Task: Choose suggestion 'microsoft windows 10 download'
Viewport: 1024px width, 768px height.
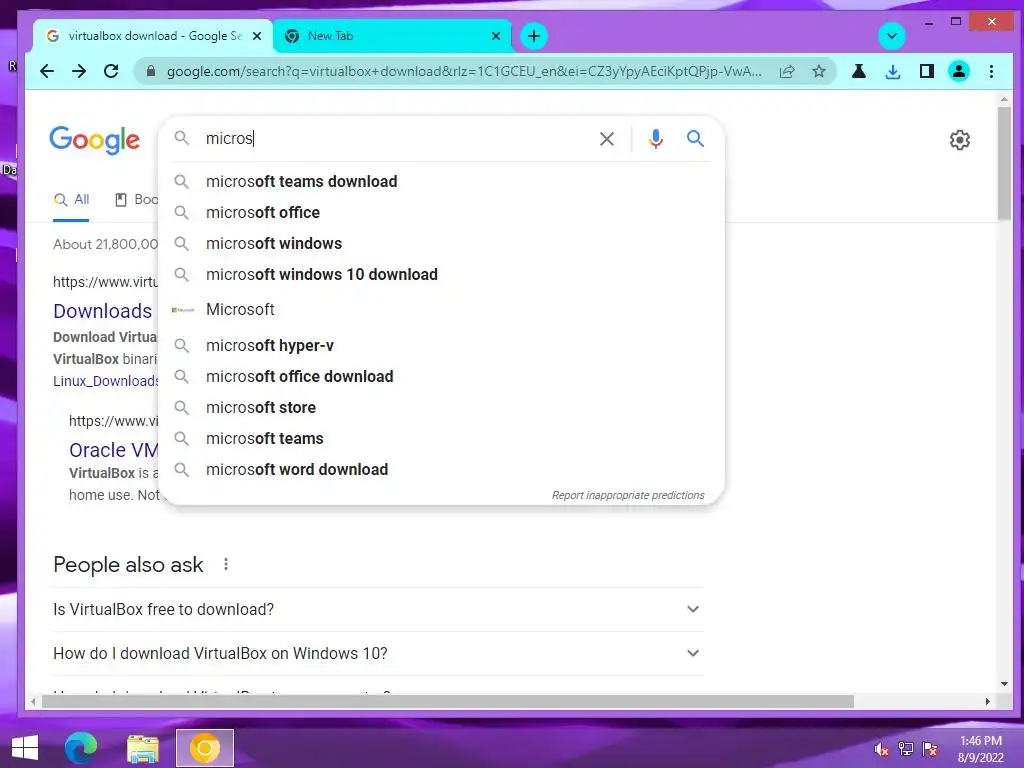Action: pos(441,274)
